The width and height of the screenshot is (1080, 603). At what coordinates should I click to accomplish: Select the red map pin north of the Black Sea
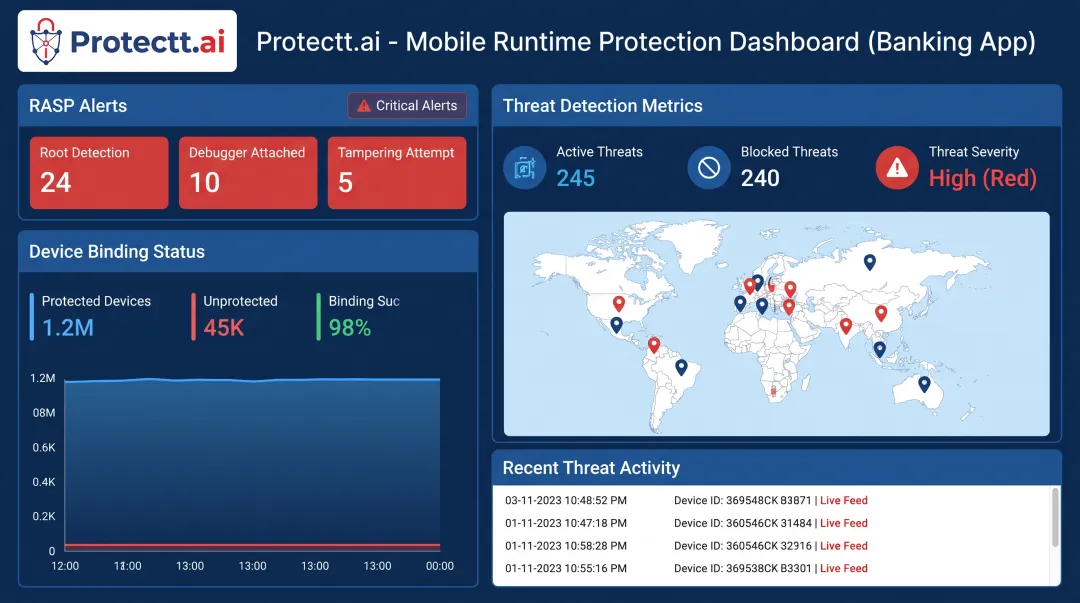pyautogui.click(x=791, y=289)
